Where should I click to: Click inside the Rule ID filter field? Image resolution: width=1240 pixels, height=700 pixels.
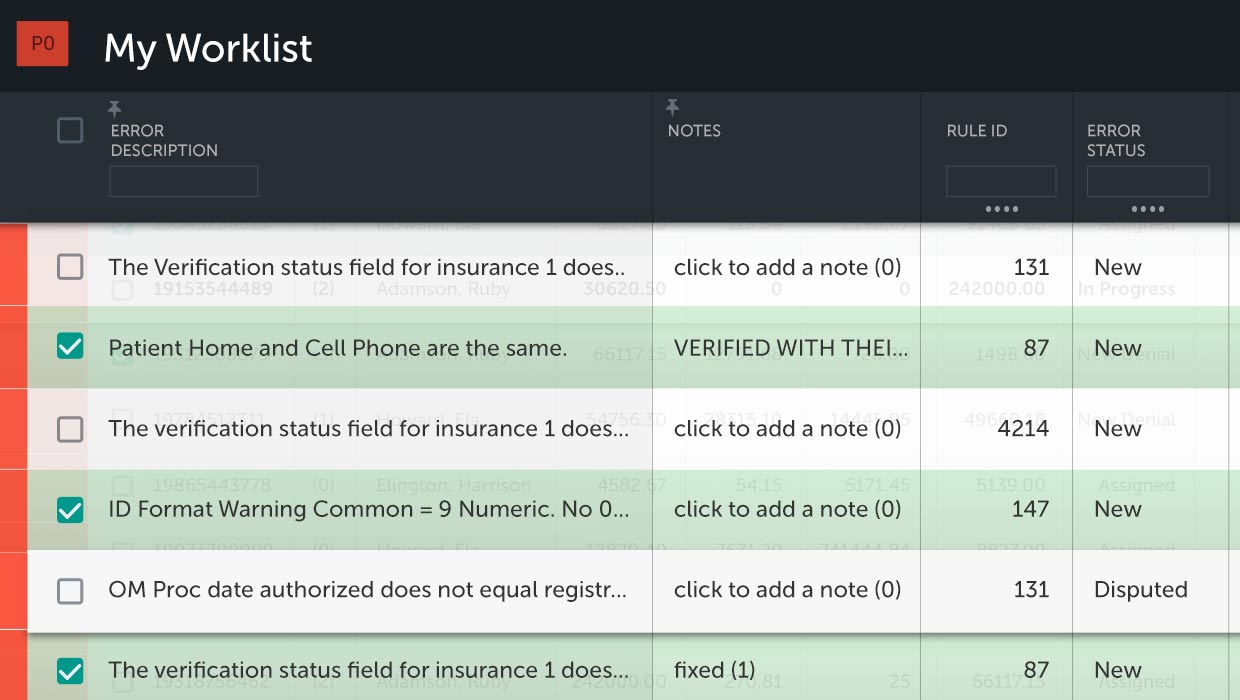1001,181
